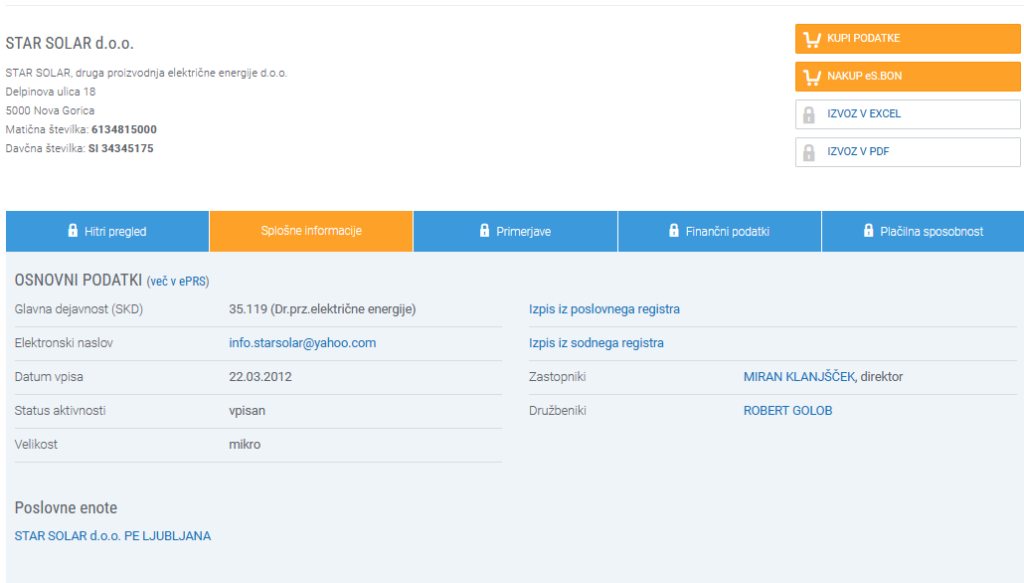Image resolution: width=1024 pixels, height=583 pixels.
Task: Select the registration number 6134815000
Action: [x=124, y=129]
